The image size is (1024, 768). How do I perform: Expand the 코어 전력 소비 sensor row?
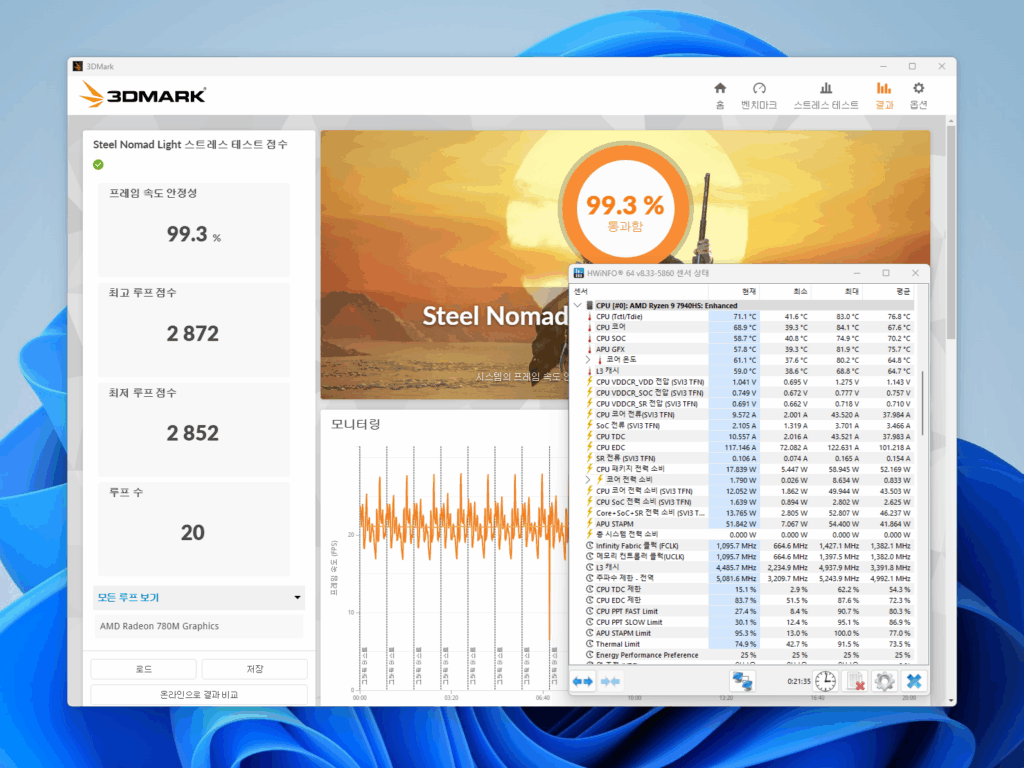click(588, 480)
